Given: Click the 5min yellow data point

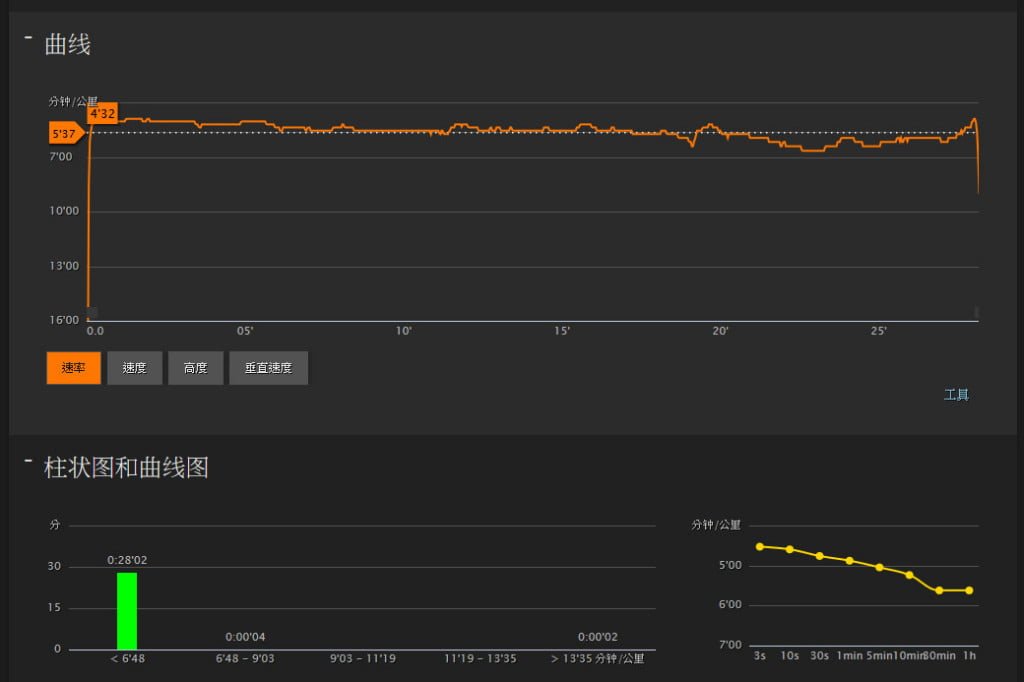Looking at the screenshot, I should 880,567.
